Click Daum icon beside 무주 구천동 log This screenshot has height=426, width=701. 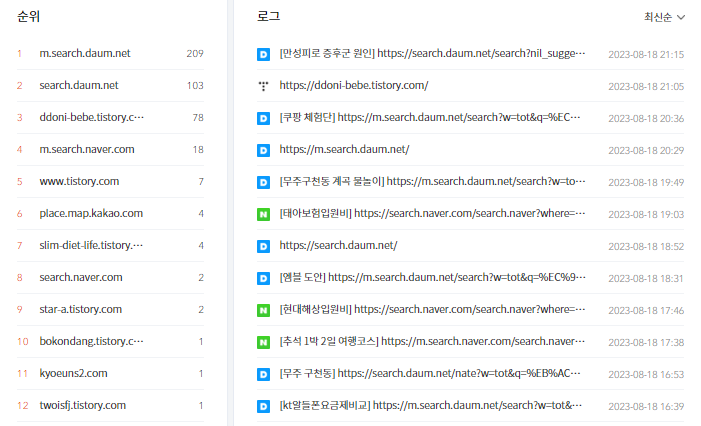263,374
